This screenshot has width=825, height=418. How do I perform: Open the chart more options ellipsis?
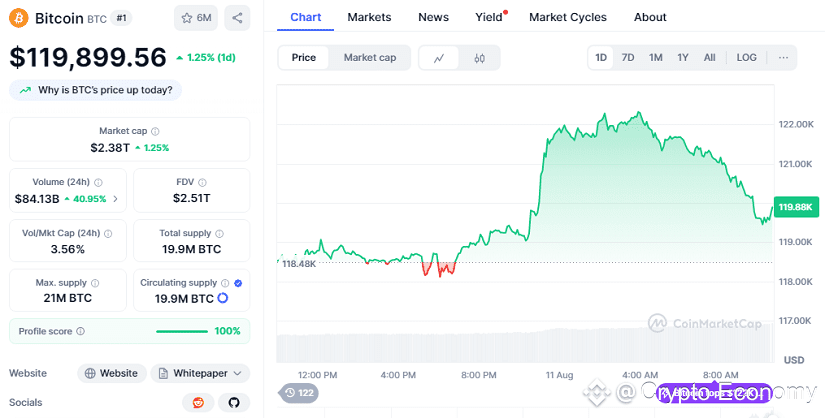(783, 57)
